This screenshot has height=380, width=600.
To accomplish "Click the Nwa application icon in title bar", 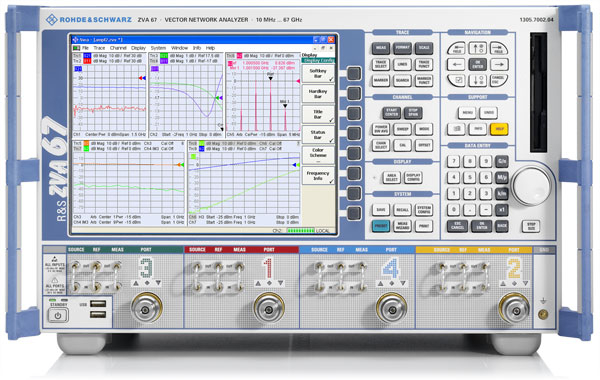I will coord(75,39).
